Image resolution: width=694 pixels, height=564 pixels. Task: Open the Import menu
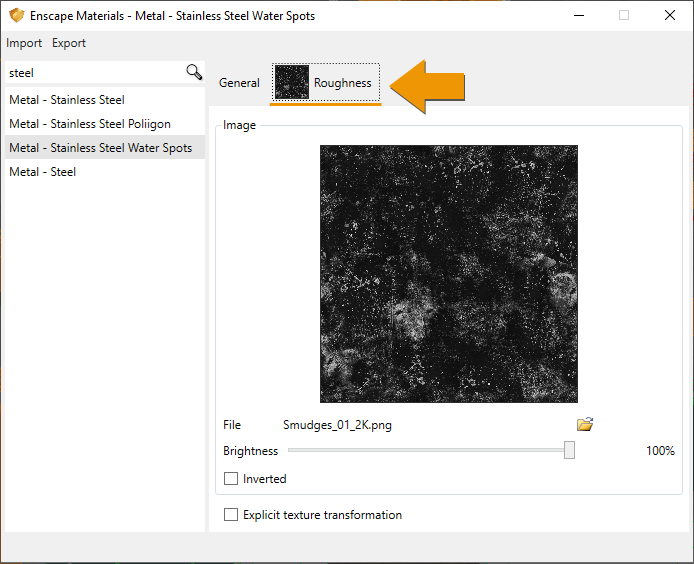pos(24,43)
